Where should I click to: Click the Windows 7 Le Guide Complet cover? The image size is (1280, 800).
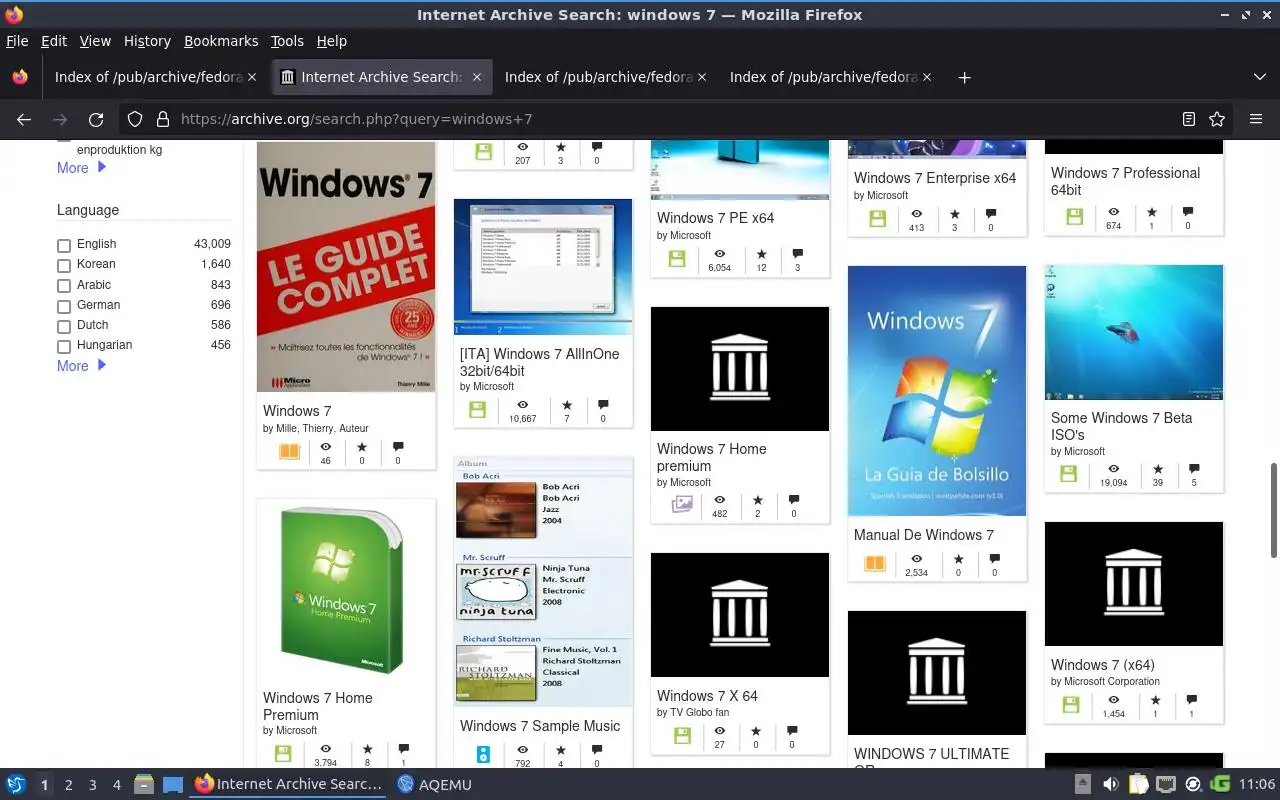346,267
